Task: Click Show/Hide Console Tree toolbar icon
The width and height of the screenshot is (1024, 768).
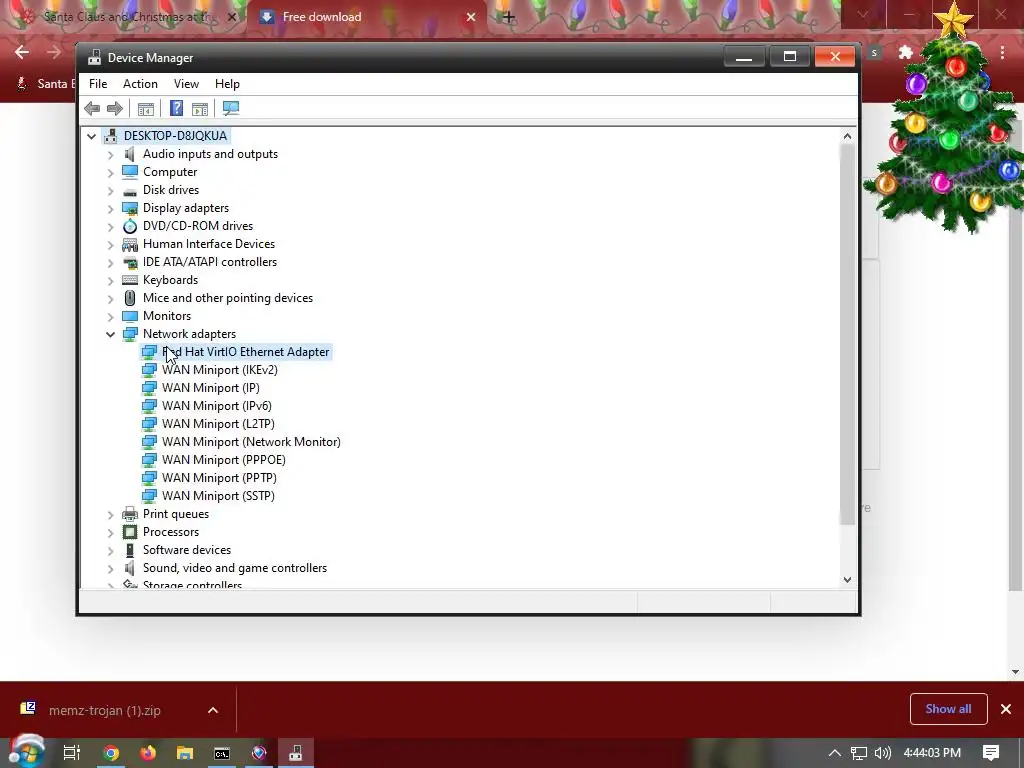Action: [x=146, y=108]
